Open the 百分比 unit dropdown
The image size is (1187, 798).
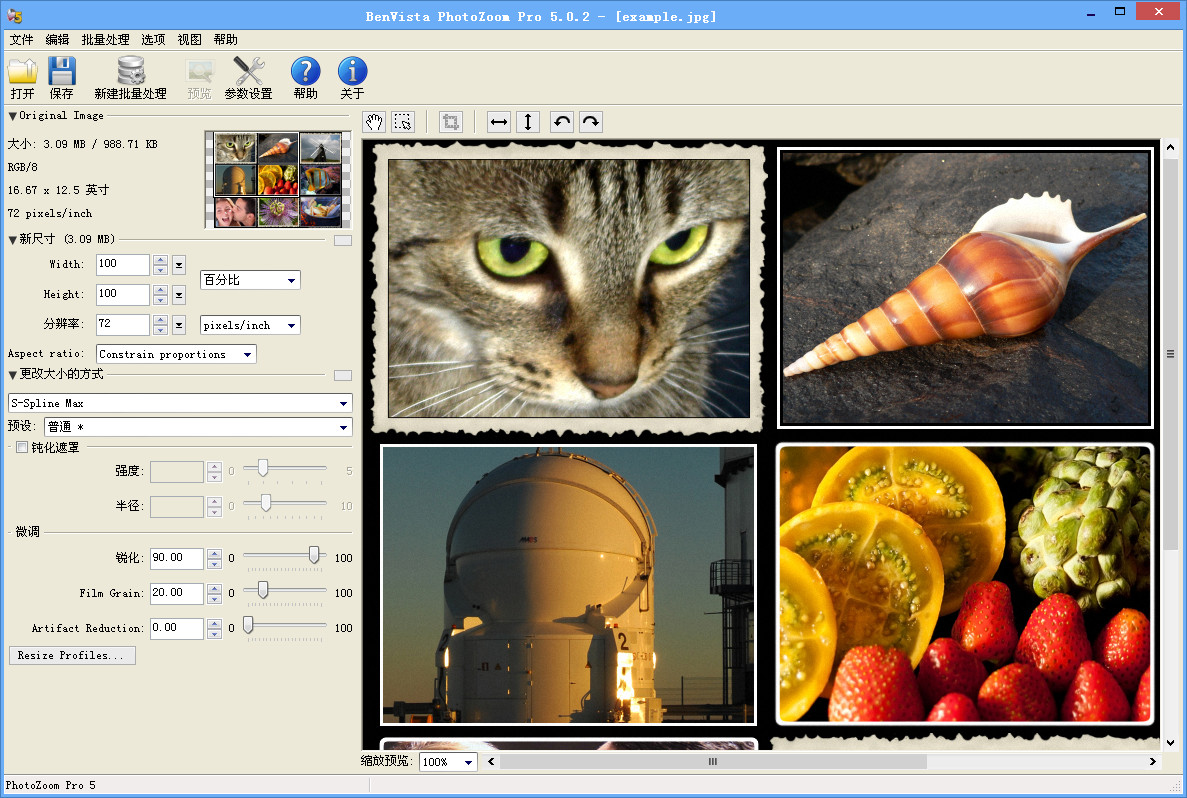(250, 280)
